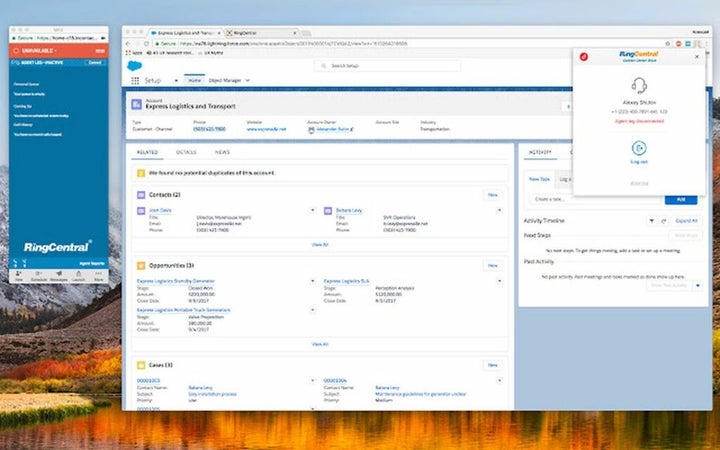The width and height of the screenshot is (720, 450).
Task: Open the Salesforce app launcher grid
Action: (x=135, y=80)
